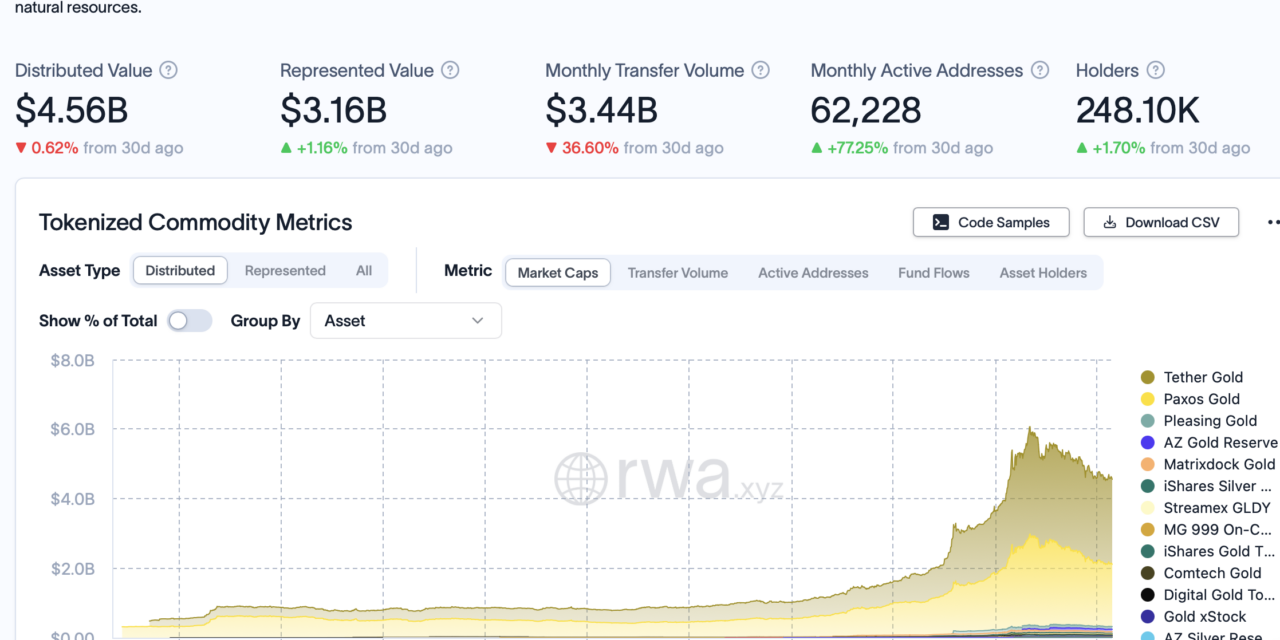The height and width of the screenshot is (640, 1280).
Task: Toggle Tether Gold legend swatch
Action: click(1148, 377)
